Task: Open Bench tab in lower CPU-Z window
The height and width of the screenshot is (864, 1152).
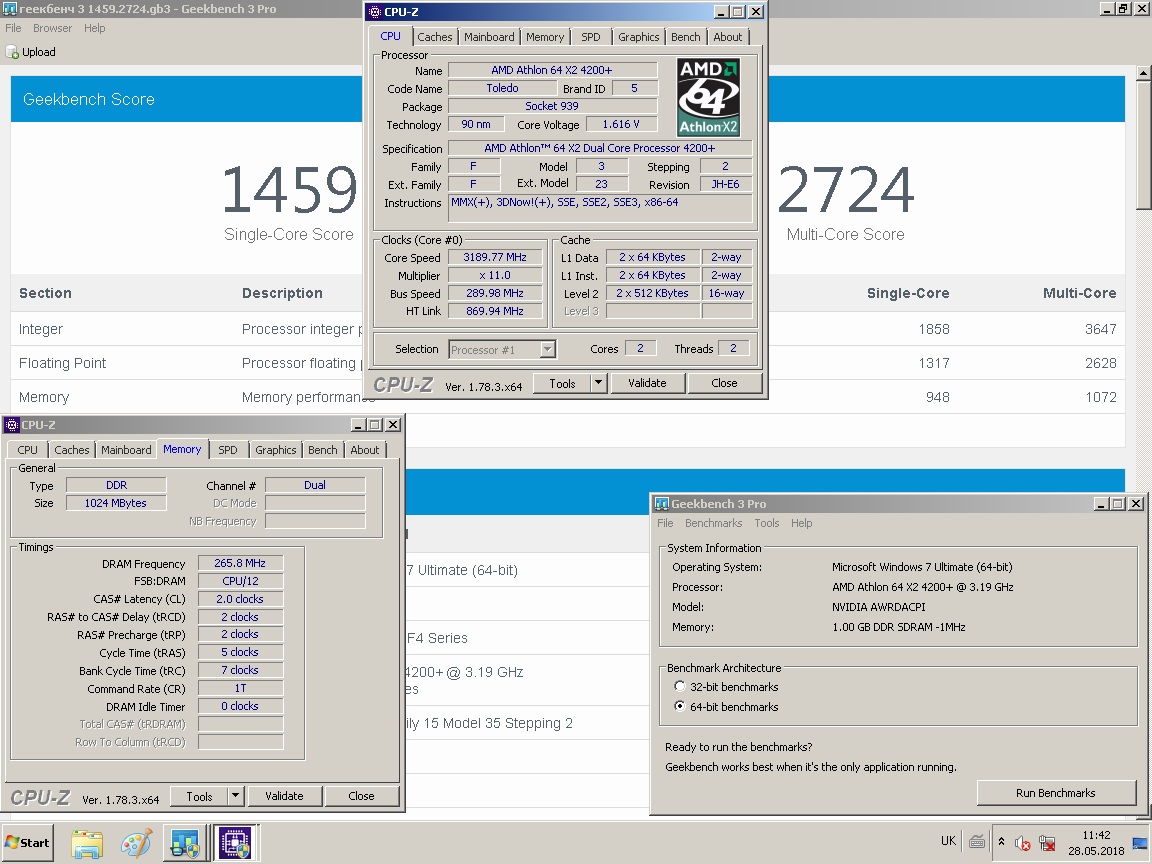Action: coord(323,450)
